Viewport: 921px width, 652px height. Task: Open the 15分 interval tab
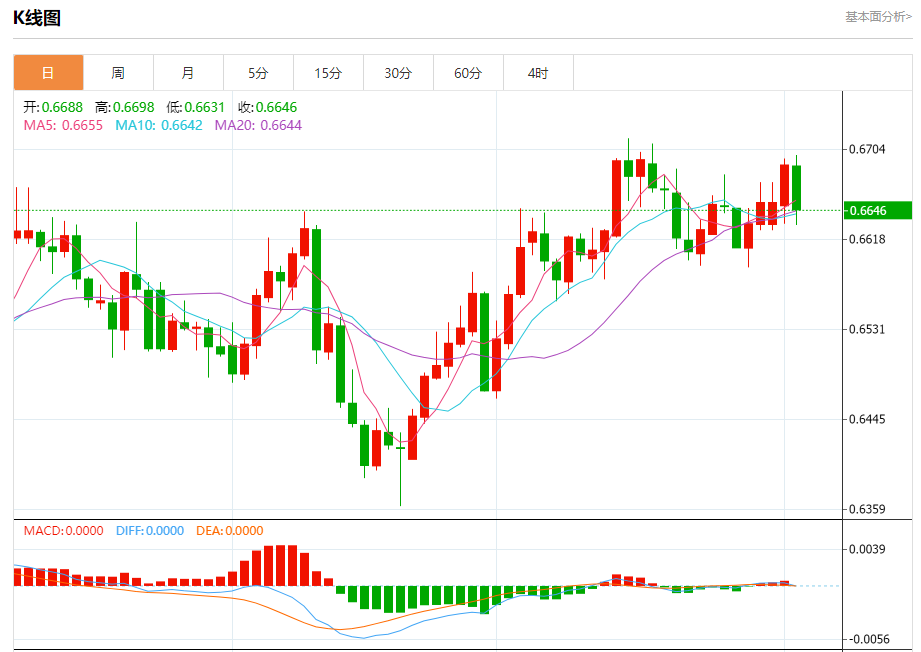click(x=328, y=73)
